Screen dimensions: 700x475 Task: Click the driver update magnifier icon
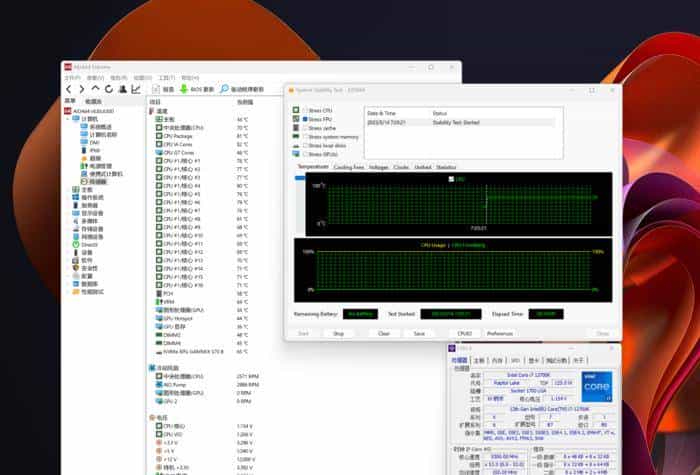pos(224,89)
